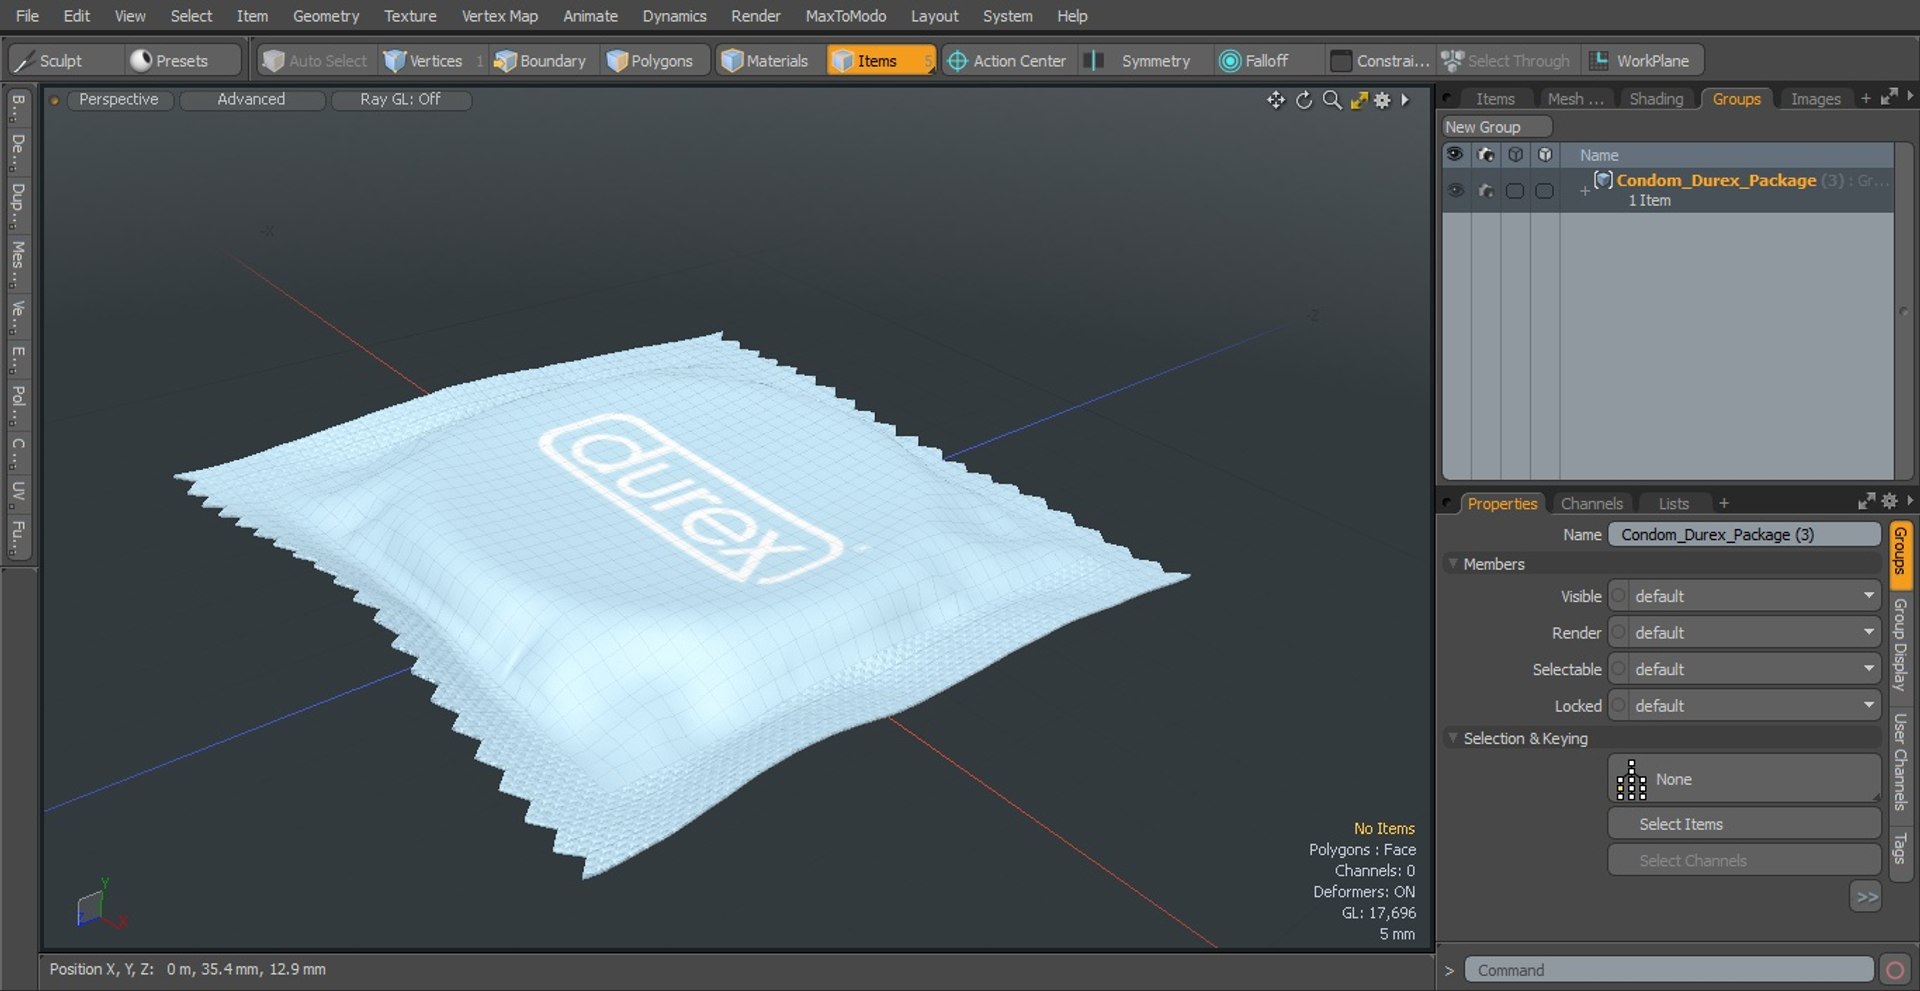Open the Perspective view type dropdown
Screen dimensions: 1920x991
pos(119,99)
